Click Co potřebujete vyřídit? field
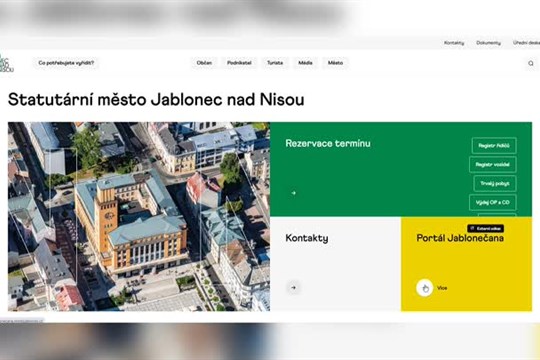540x360 pixels. point(66,63)
